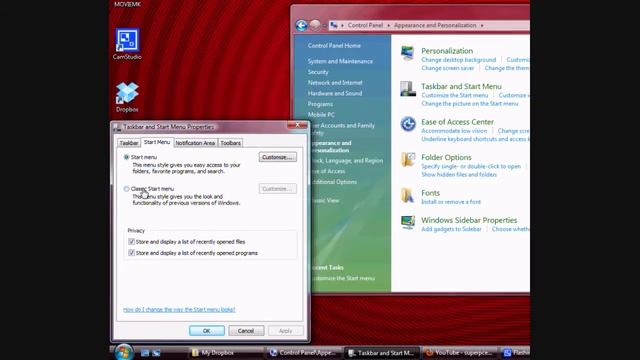Switch to the Taskbar tab

point(129,143)
